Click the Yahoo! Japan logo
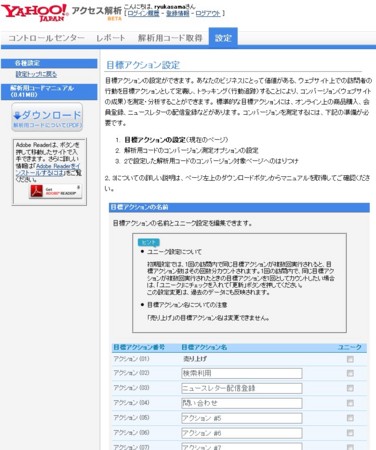Image resolution: width=376 pixels, height=450 pixels. (34, 13)
